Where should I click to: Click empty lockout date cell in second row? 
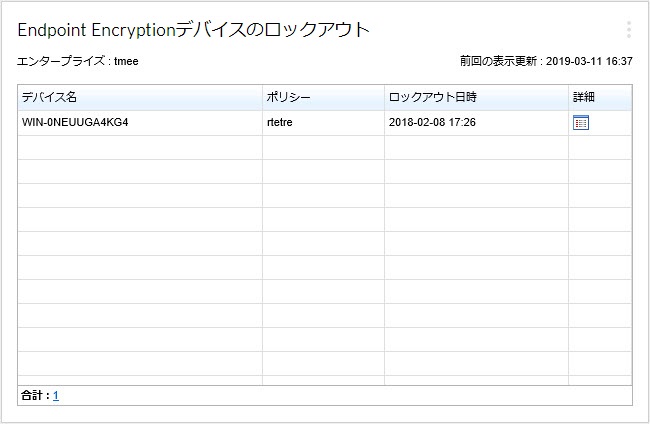475,147
